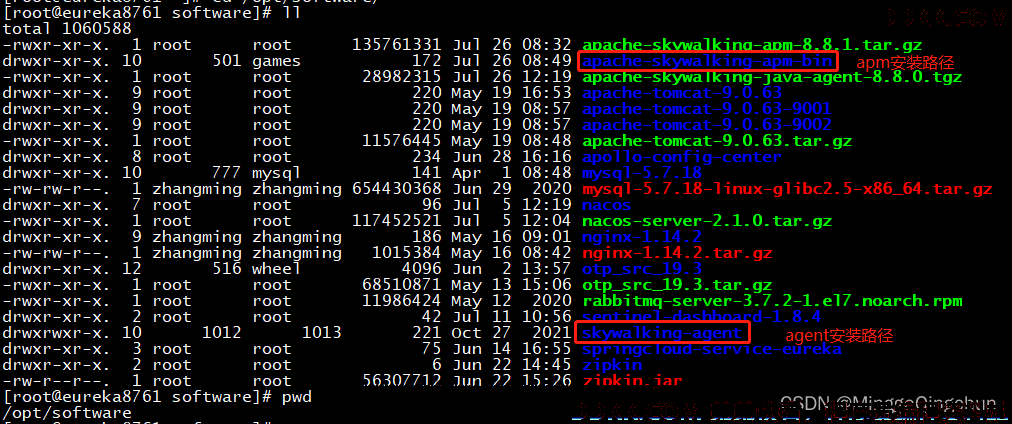
Task: Click owner 'games' in apm-bin row
Action: (x=277, y=61)
